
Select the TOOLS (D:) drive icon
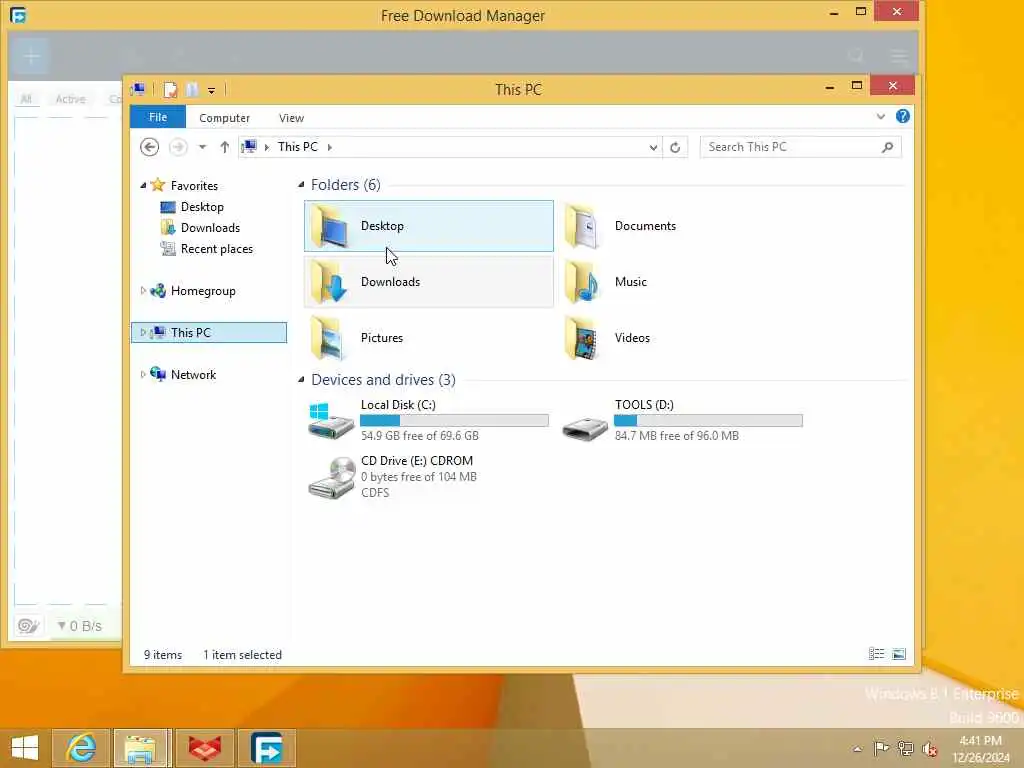click(x=584, y=428)
